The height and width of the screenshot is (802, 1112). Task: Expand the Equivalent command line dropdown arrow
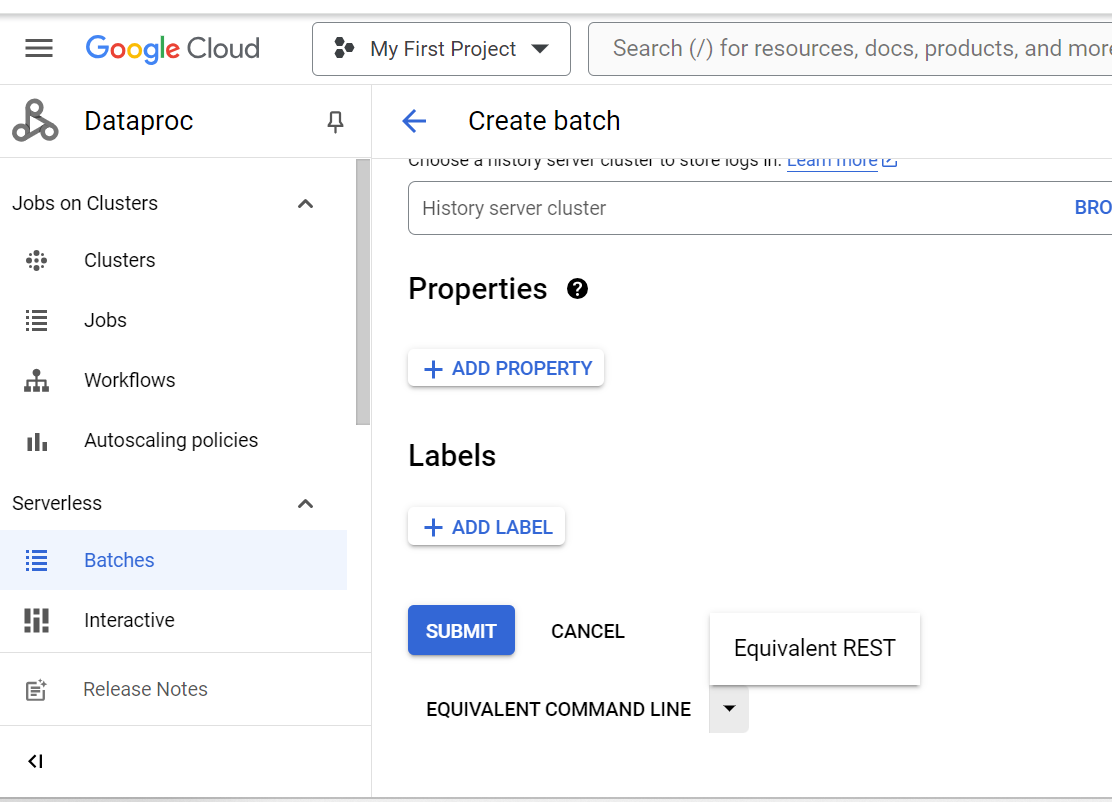click(x=729, y=709)
